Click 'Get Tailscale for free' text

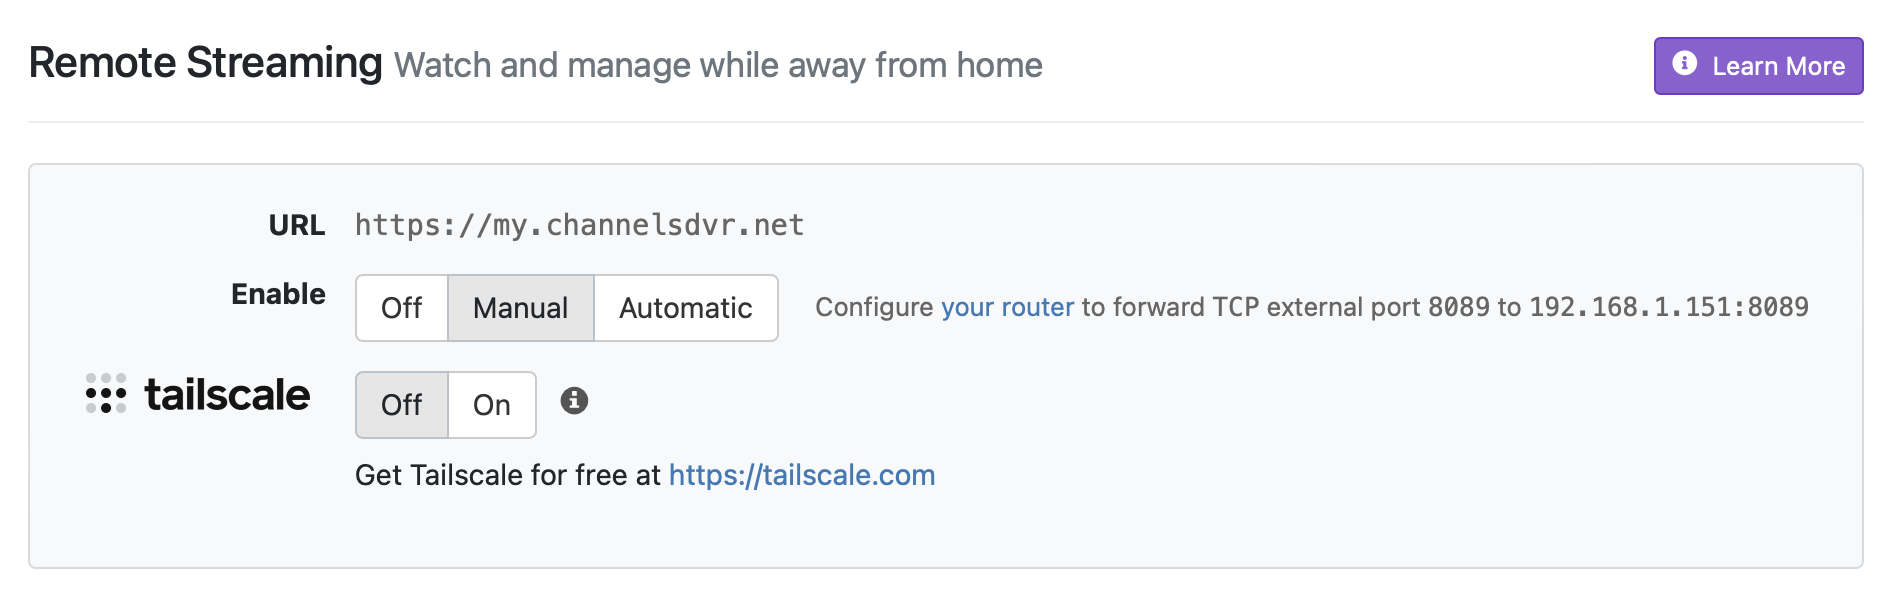pos(505,475)
